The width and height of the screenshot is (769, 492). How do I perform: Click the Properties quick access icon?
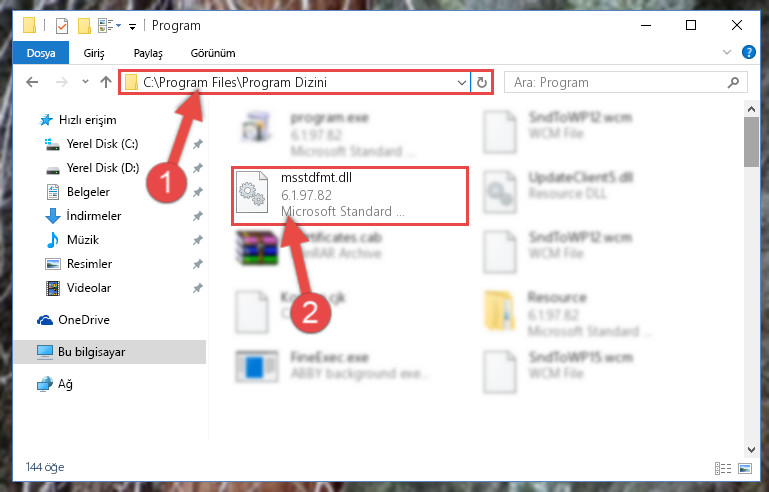[62, 26]
